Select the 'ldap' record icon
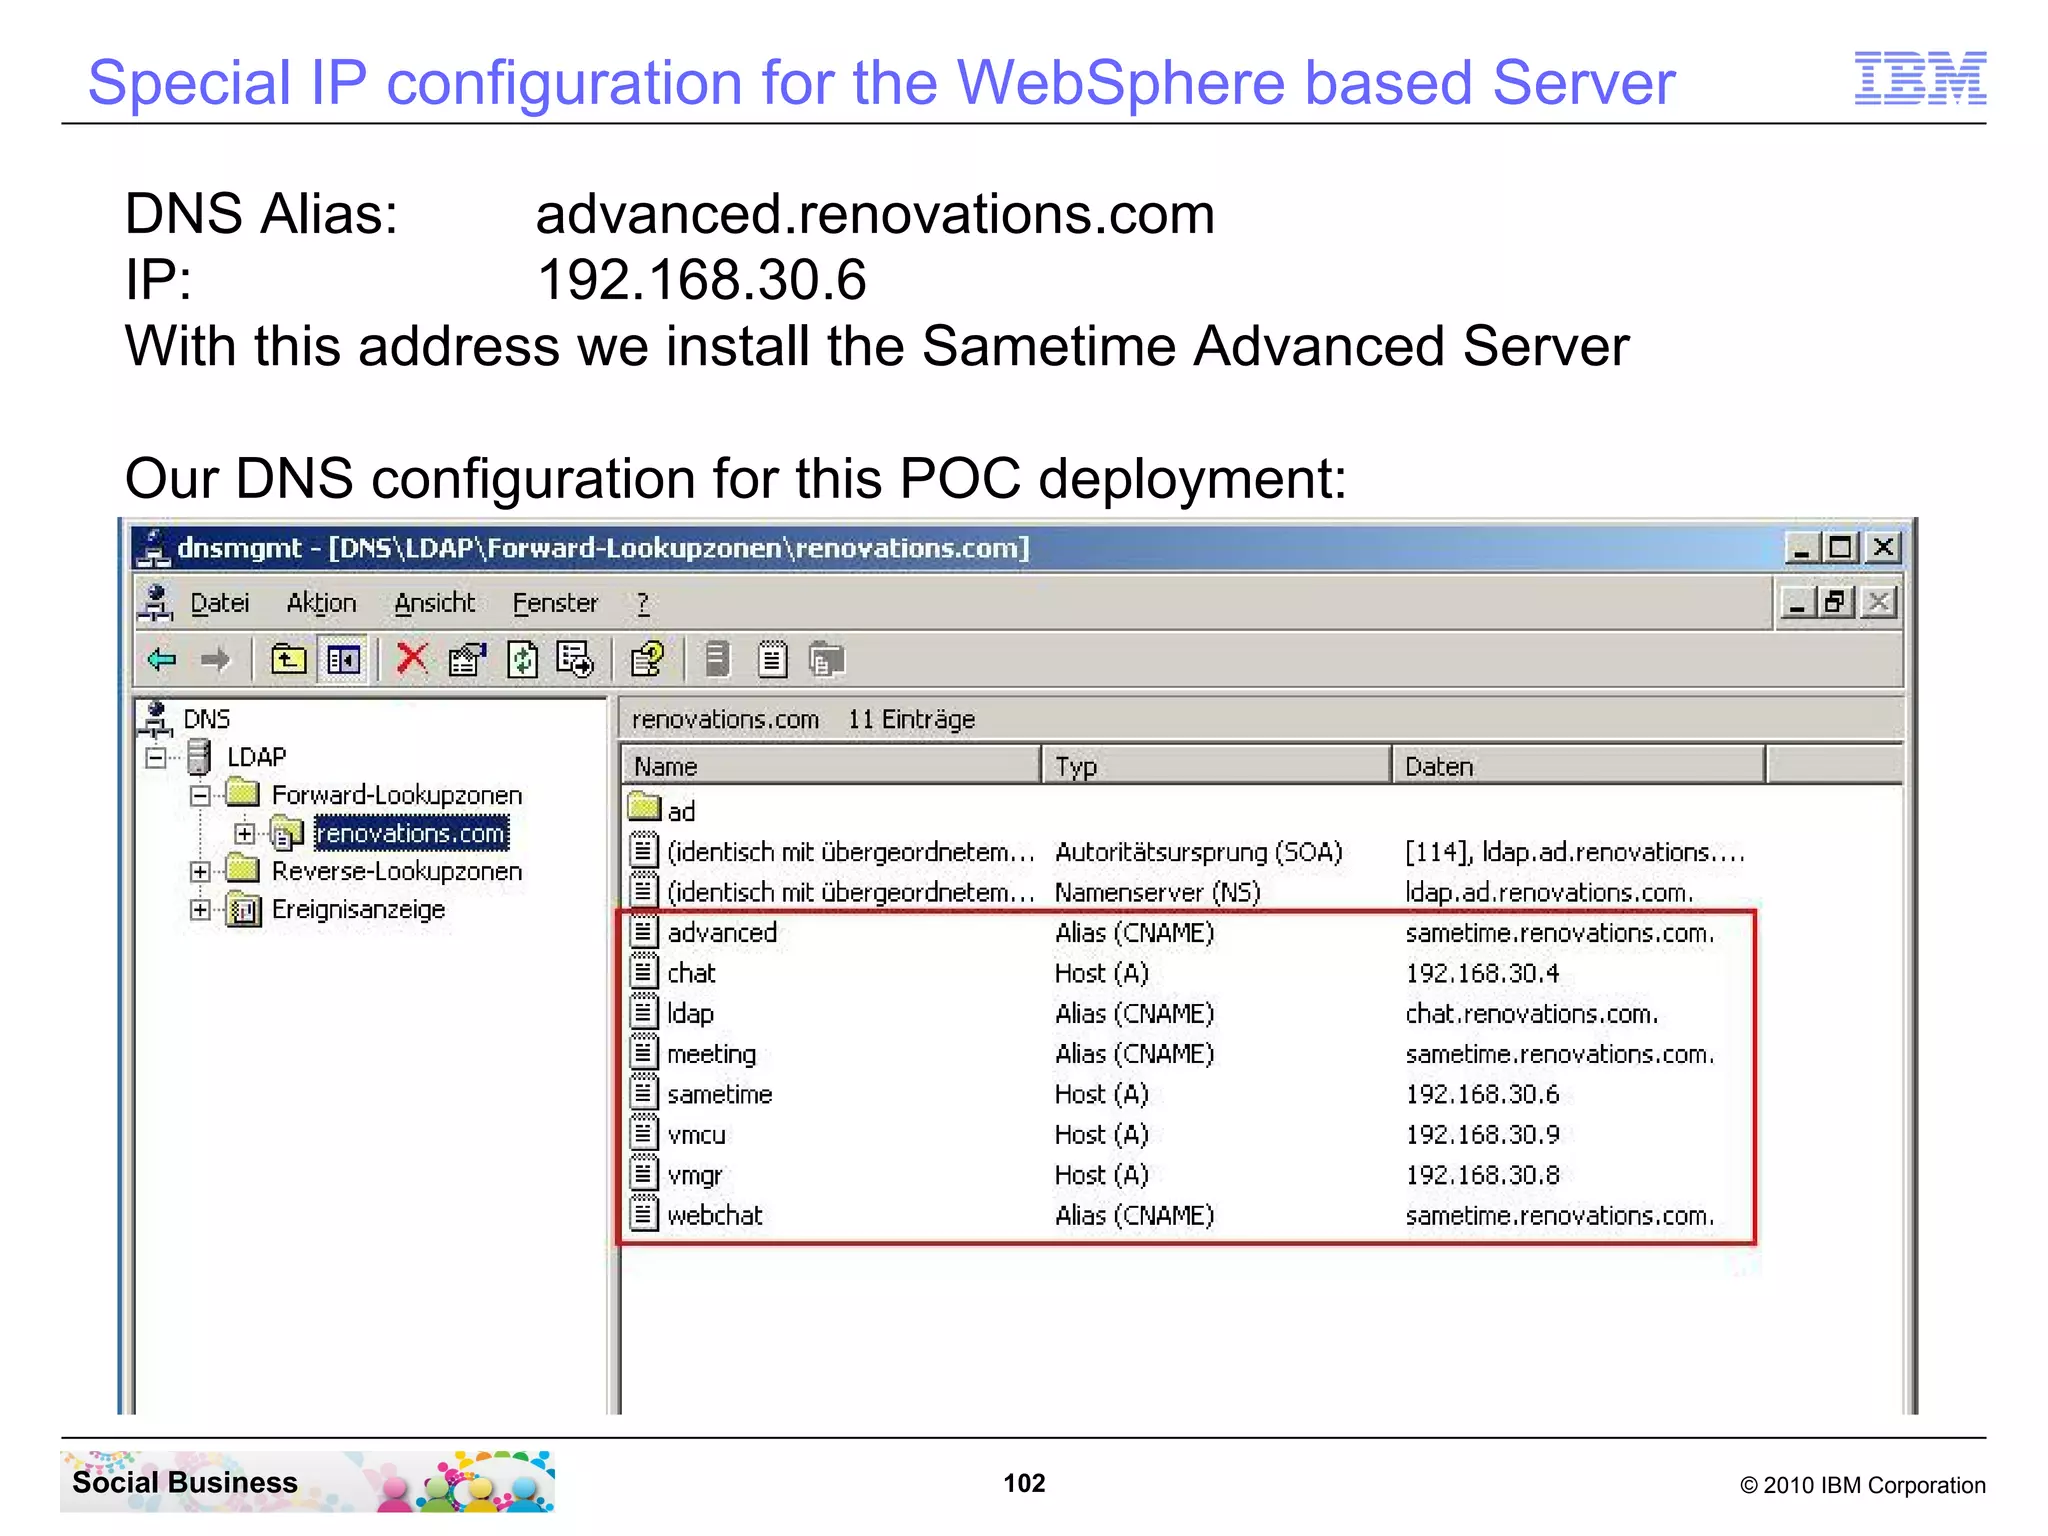 pos(644,1013)
